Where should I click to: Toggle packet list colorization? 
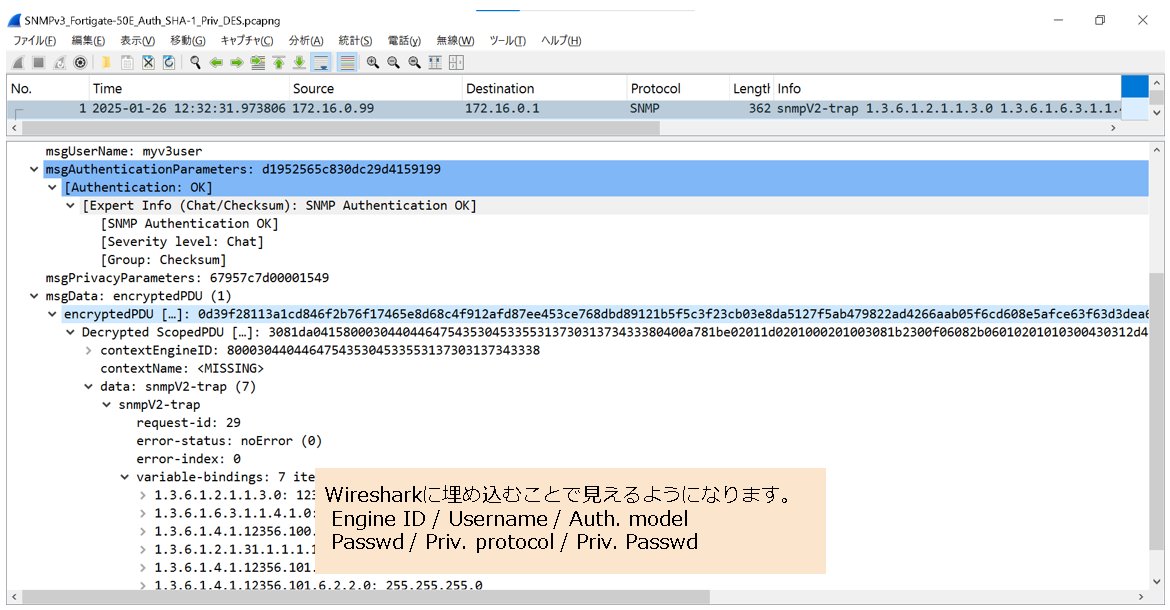347,63
